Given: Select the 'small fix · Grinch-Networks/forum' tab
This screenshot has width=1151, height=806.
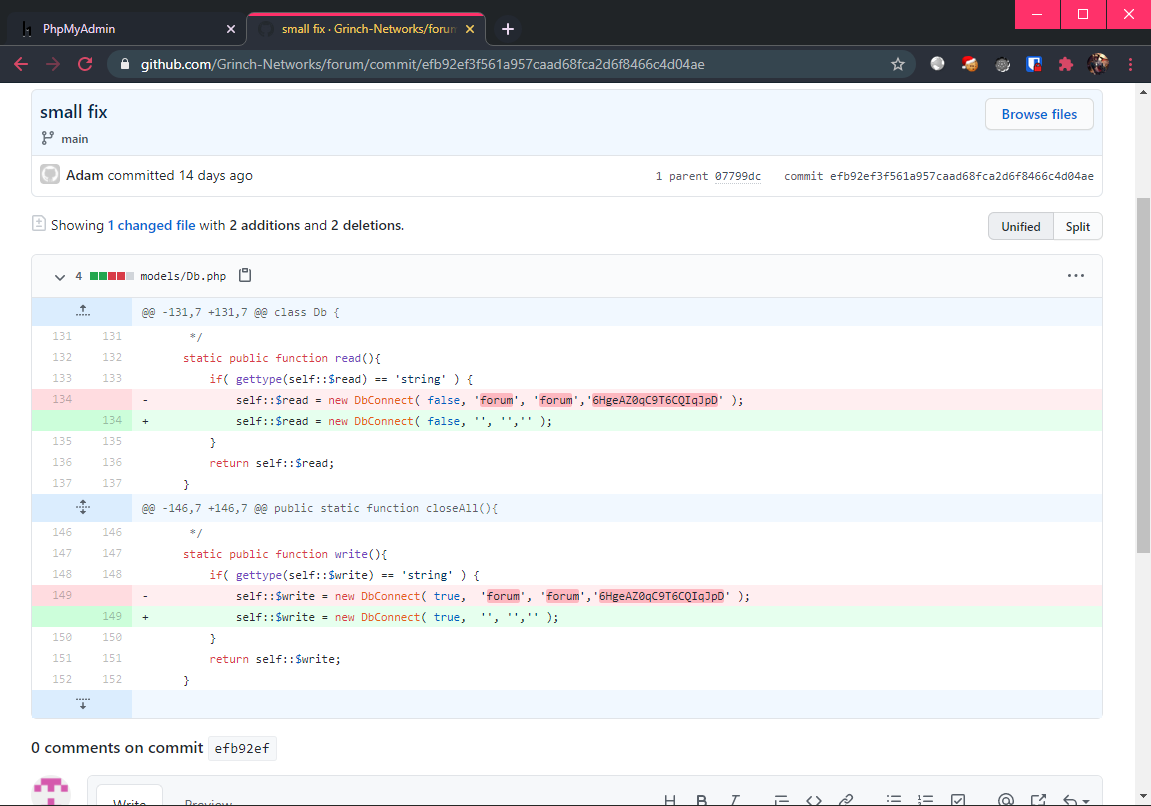Looking at the screenshot, I should (365, 29).
